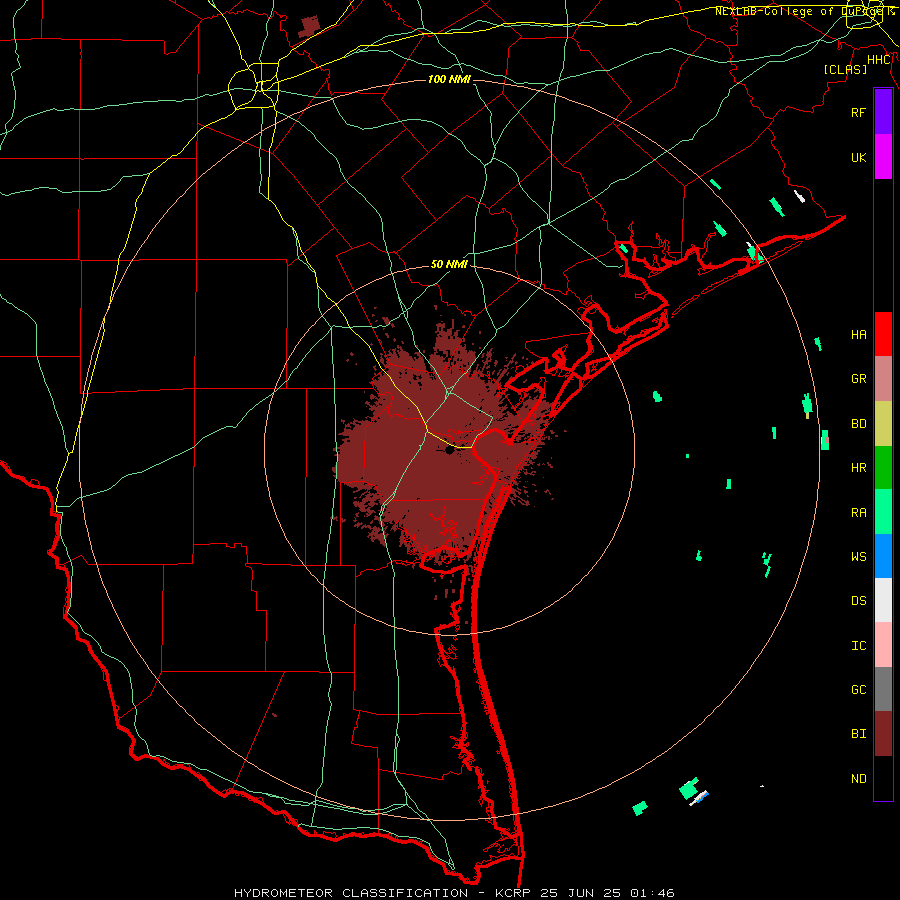This screenshot has width=900, height=900.
Task: Click the small brown echo patch near top
Action: point(309,26)
